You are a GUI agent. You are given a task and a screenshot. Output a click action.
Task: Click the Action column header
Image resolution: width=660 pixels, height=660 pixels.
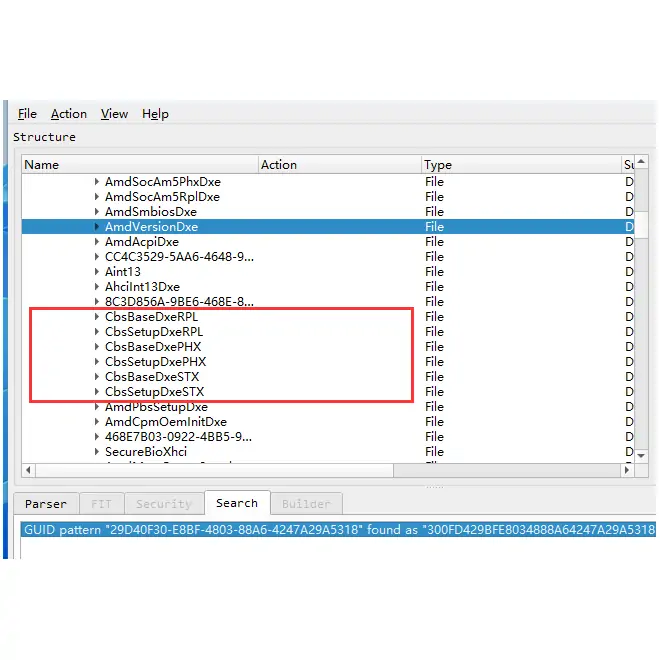[279, 165]
